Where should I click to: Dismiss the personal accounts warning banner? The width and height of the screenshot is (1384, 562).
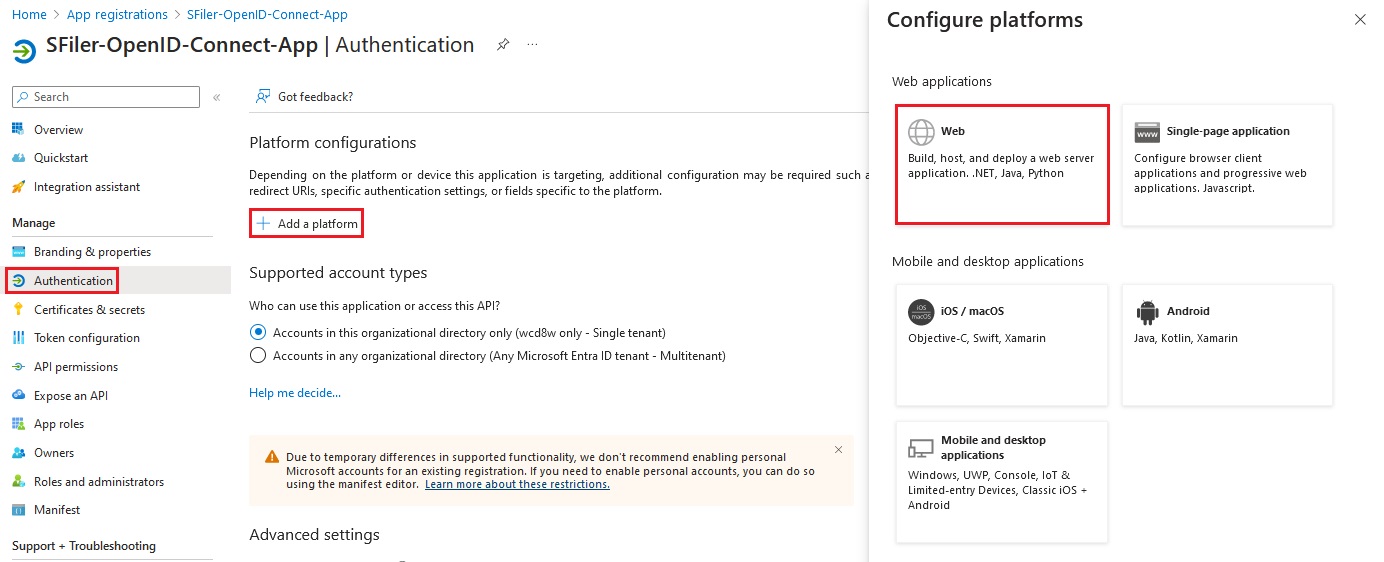tap(838, 450)
